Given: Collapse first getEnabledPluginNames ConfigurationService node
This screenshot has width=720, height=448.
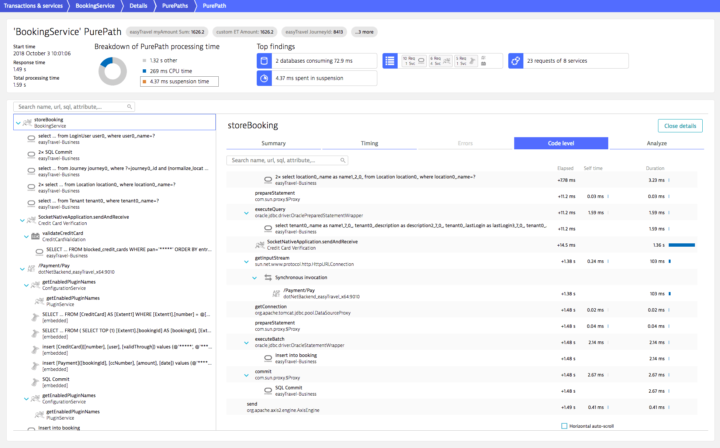Looking at the screenshot, I should pos(26,285).
